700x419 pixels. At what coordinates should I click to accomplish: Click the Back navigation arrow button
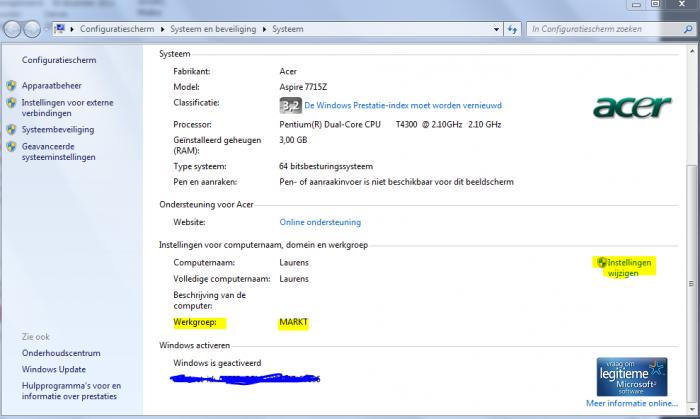12,29
